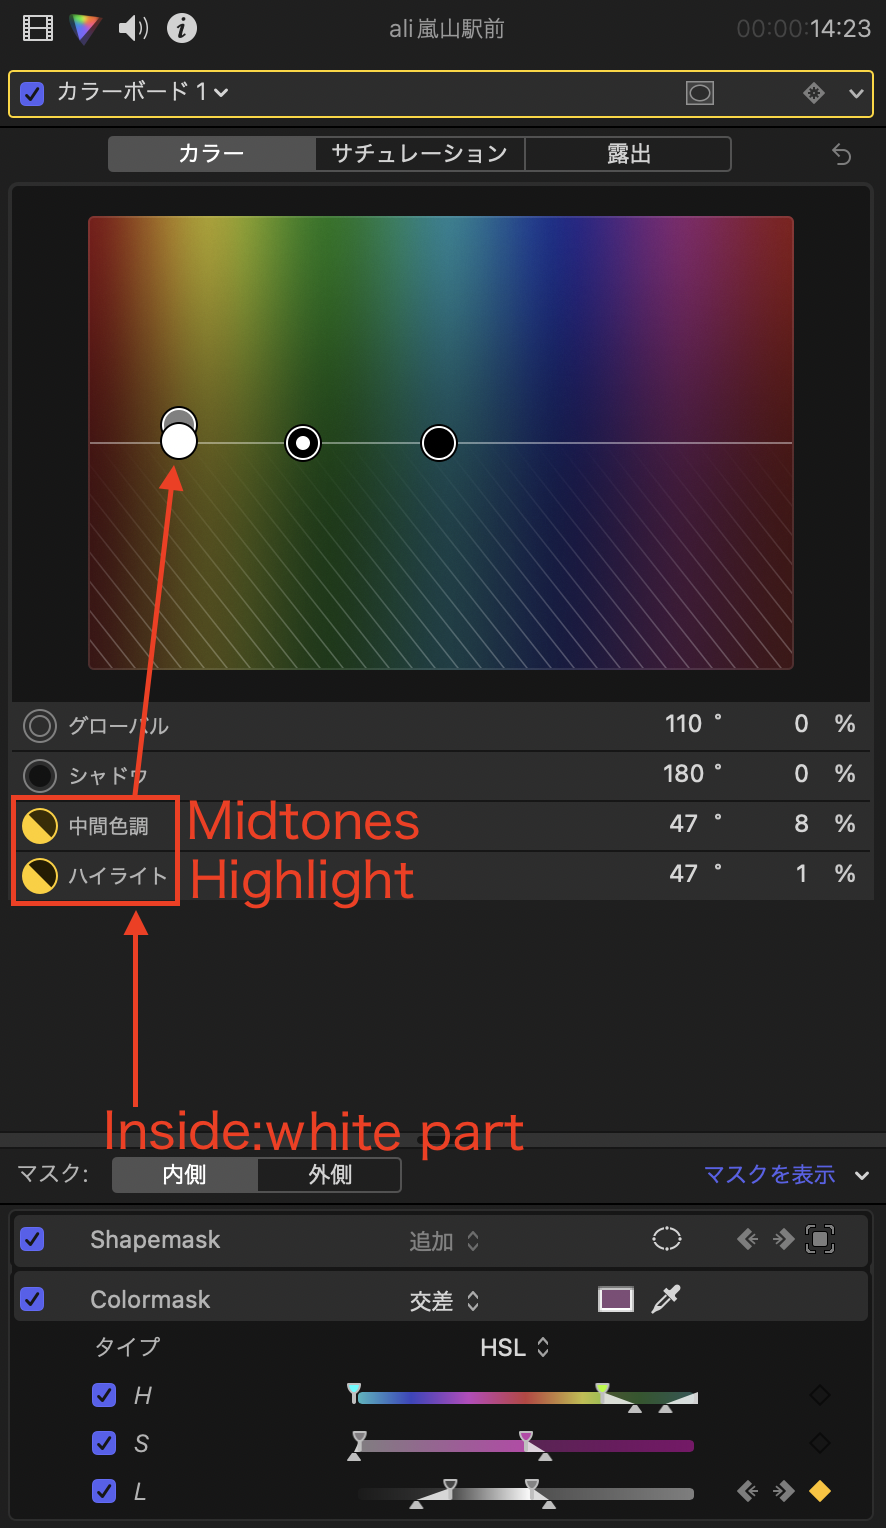Screen dimensions: 886x1528
Task: Select the 外側 mask button
Action: click(329, 1174)
